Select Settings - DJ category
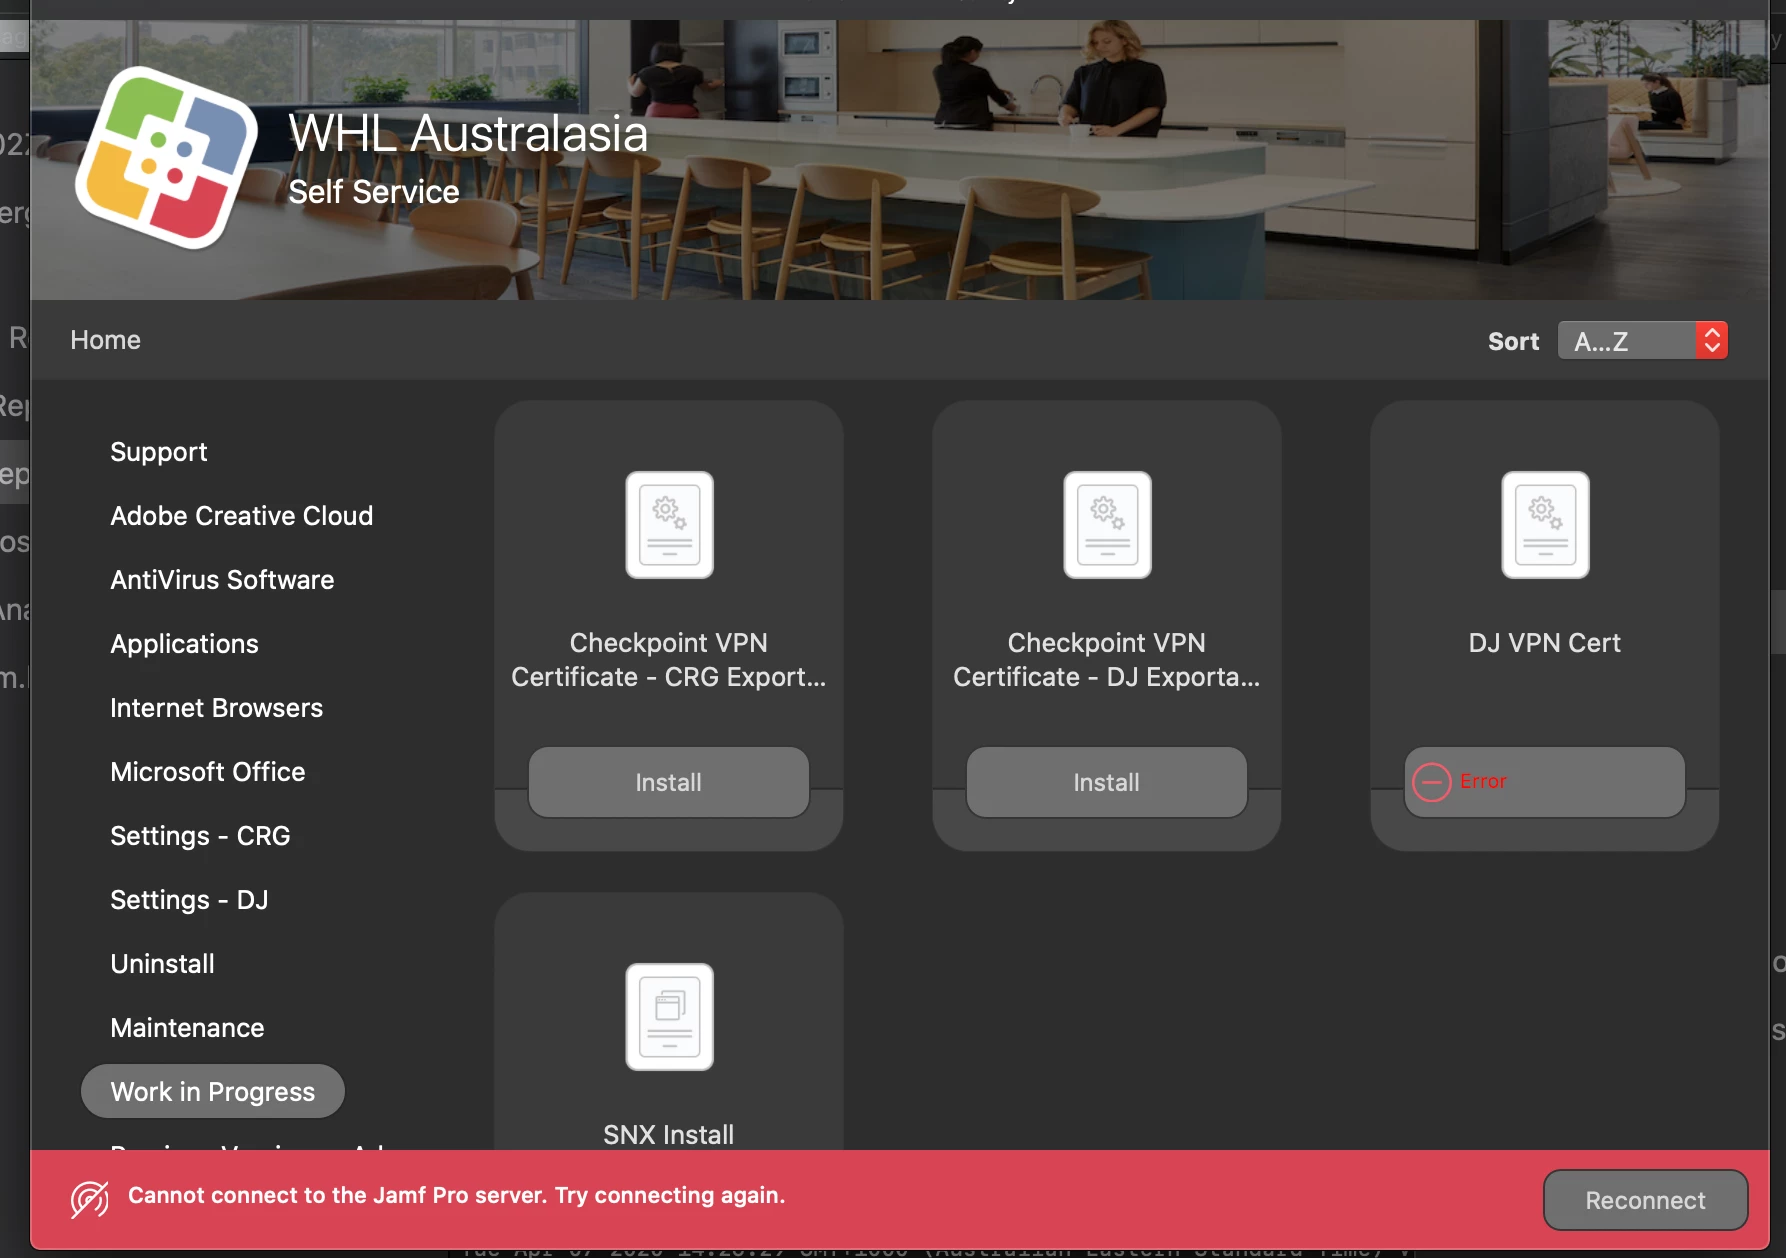The image size is (1786, 1258). click(x=189, y=900)
